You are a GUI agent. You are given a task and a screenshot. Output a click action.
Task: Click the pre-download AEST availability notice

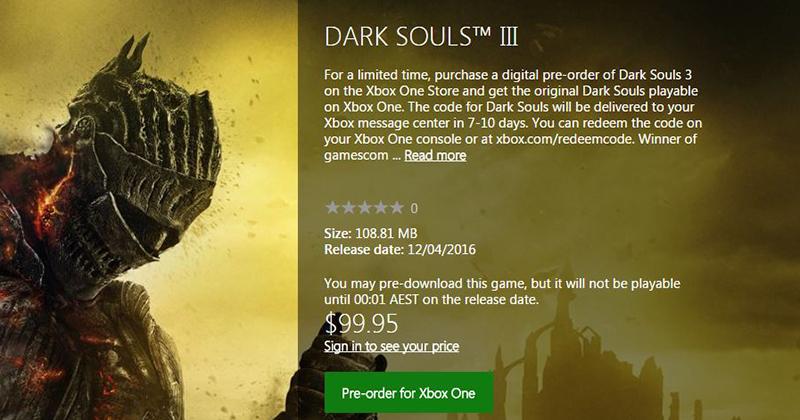(x=502, y=291)
